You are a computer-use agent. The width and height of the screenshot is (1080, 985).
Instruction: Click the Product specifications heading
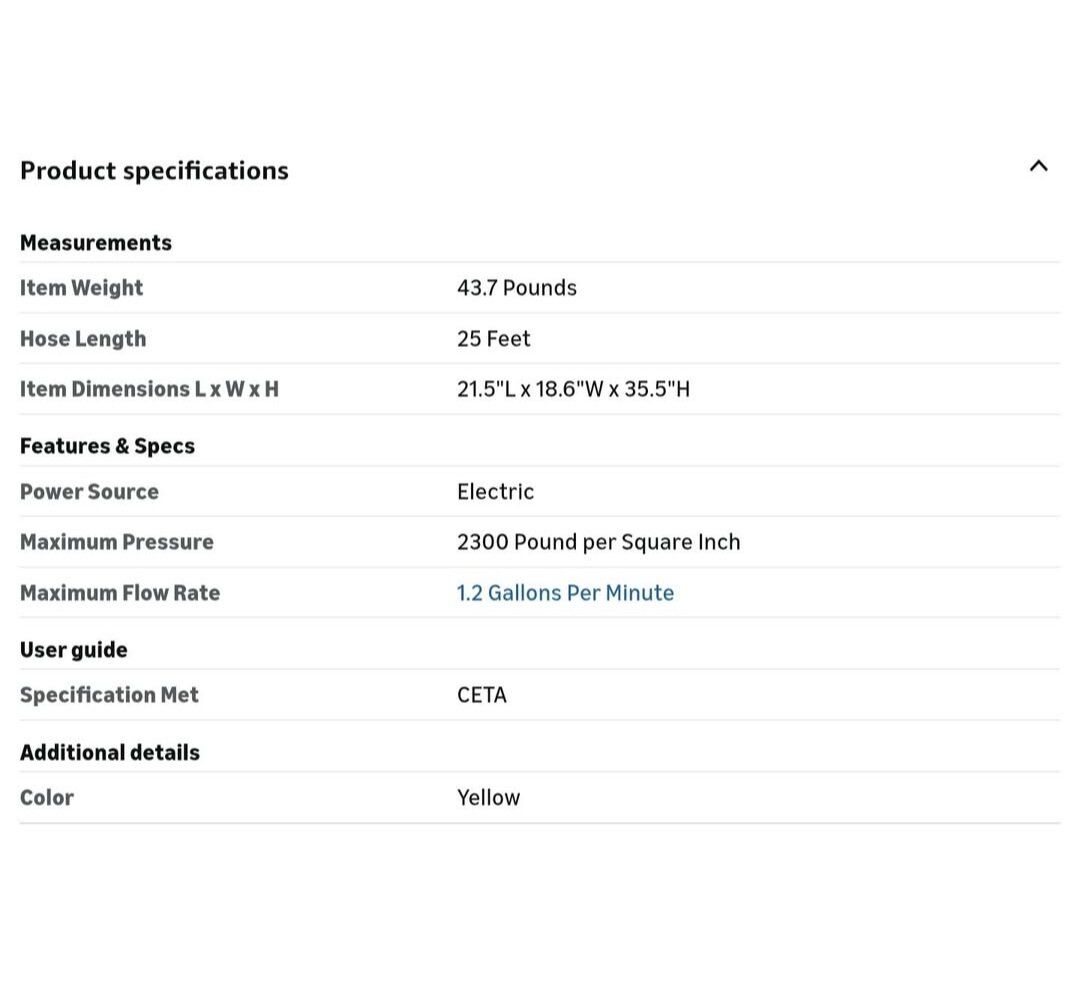[x=154, y=170]
